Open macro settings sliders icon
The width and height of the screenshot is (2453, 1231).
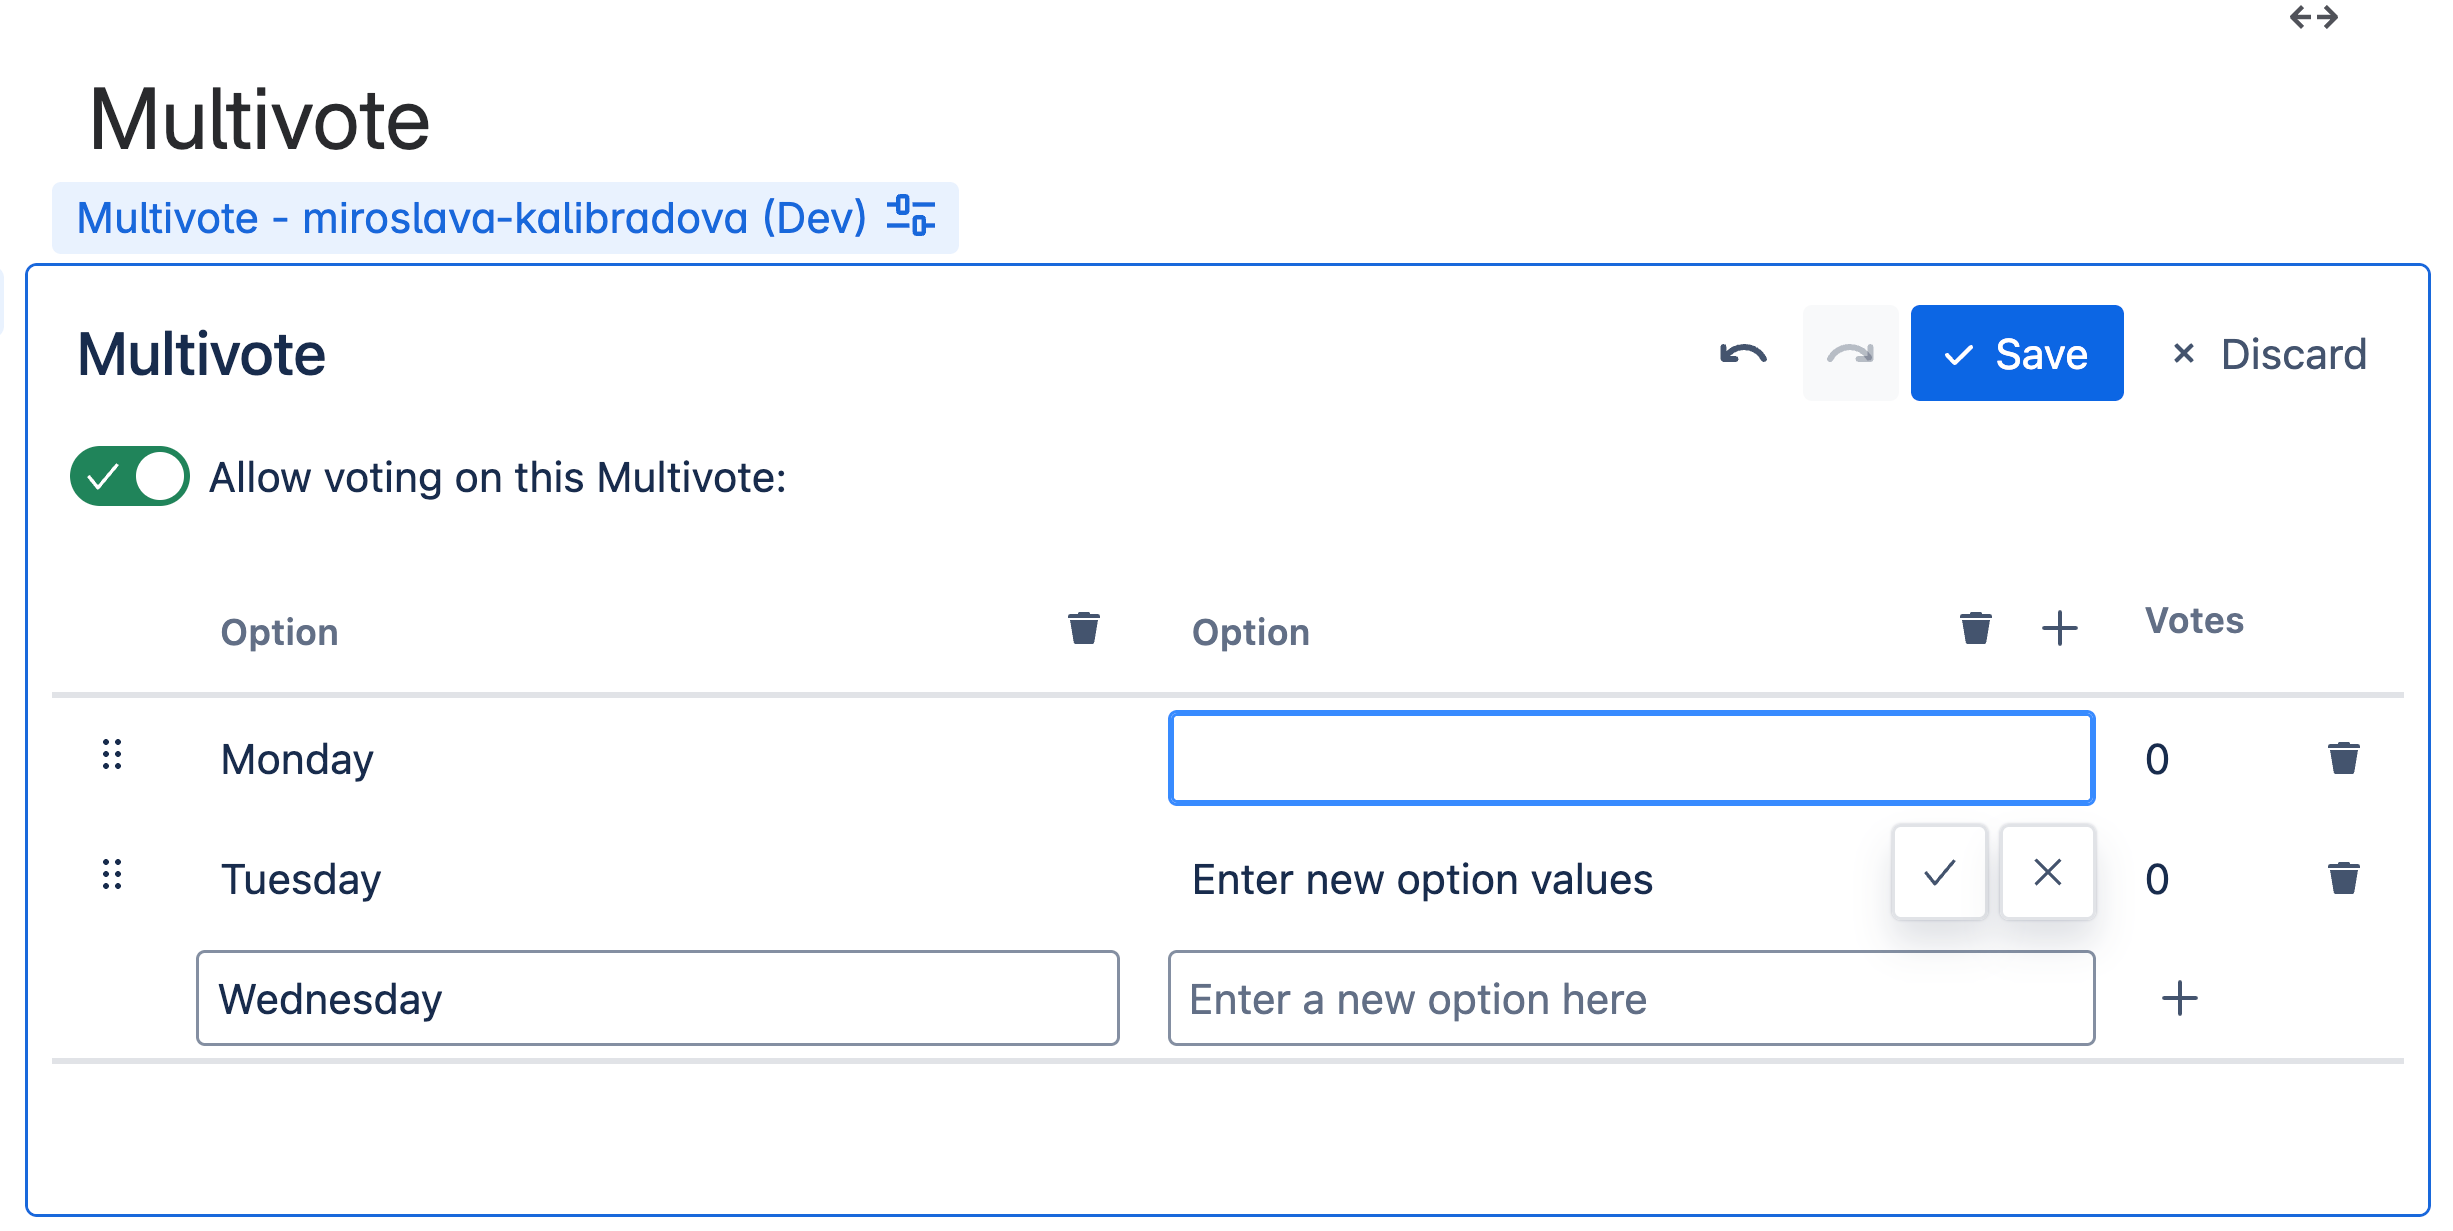pyautogui.click(x=910, y=217)
